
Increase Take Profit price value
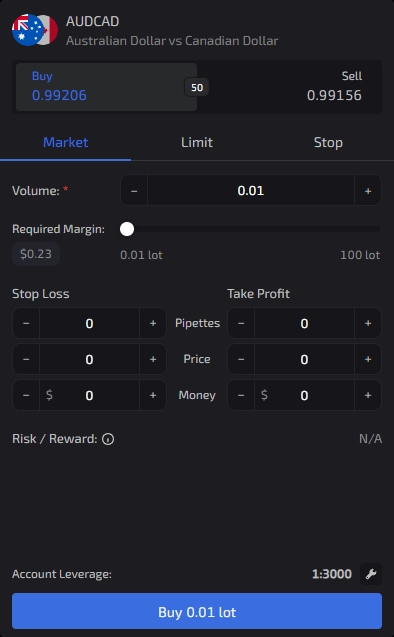coord(368,360)
